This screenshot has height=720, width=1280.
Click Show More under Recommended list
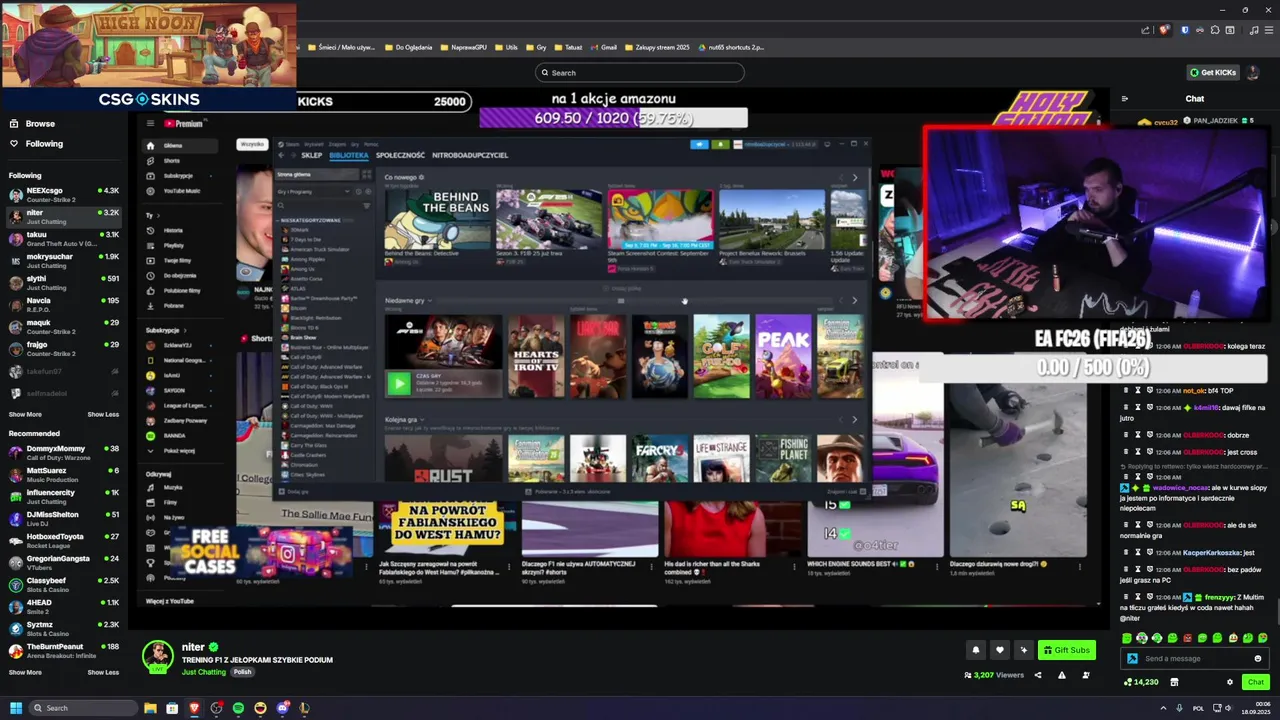pyautogui.click(x=26, y=672)
